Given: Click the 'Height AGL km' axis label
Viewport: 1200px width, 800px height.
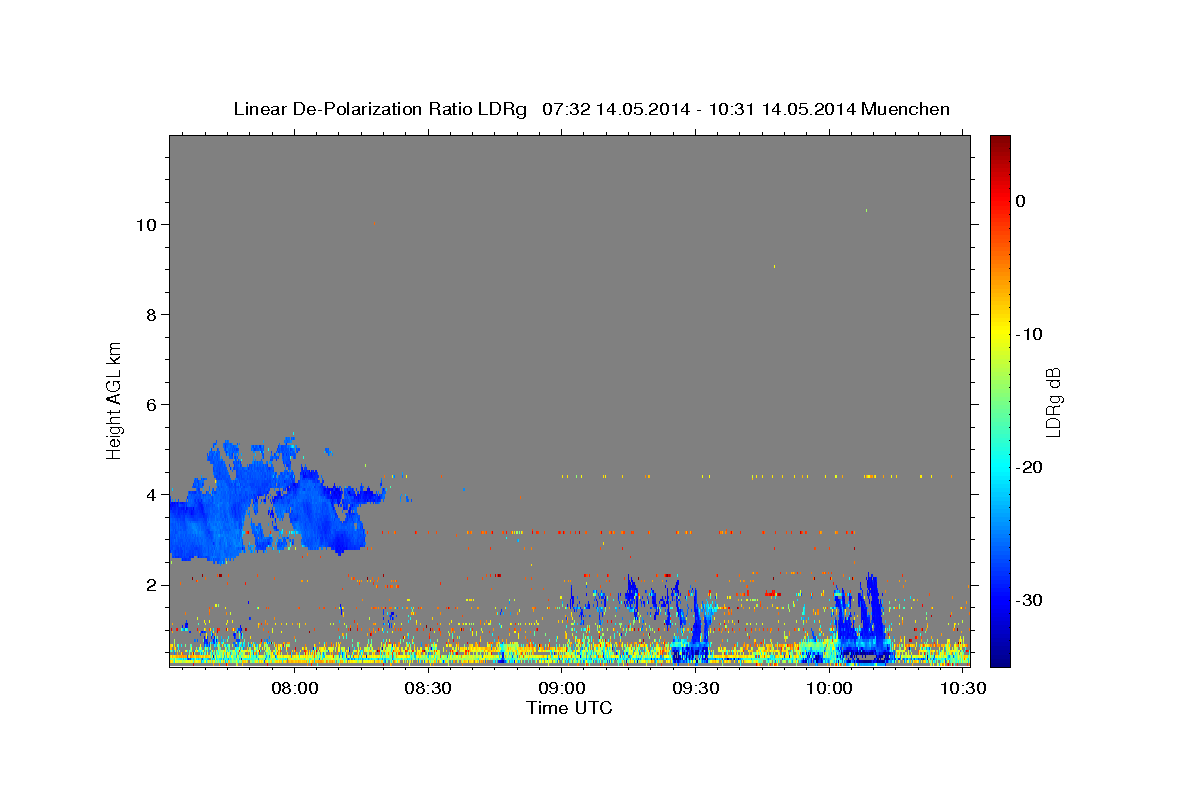Looking at the screenshot, I should click(x=115, y=399).
